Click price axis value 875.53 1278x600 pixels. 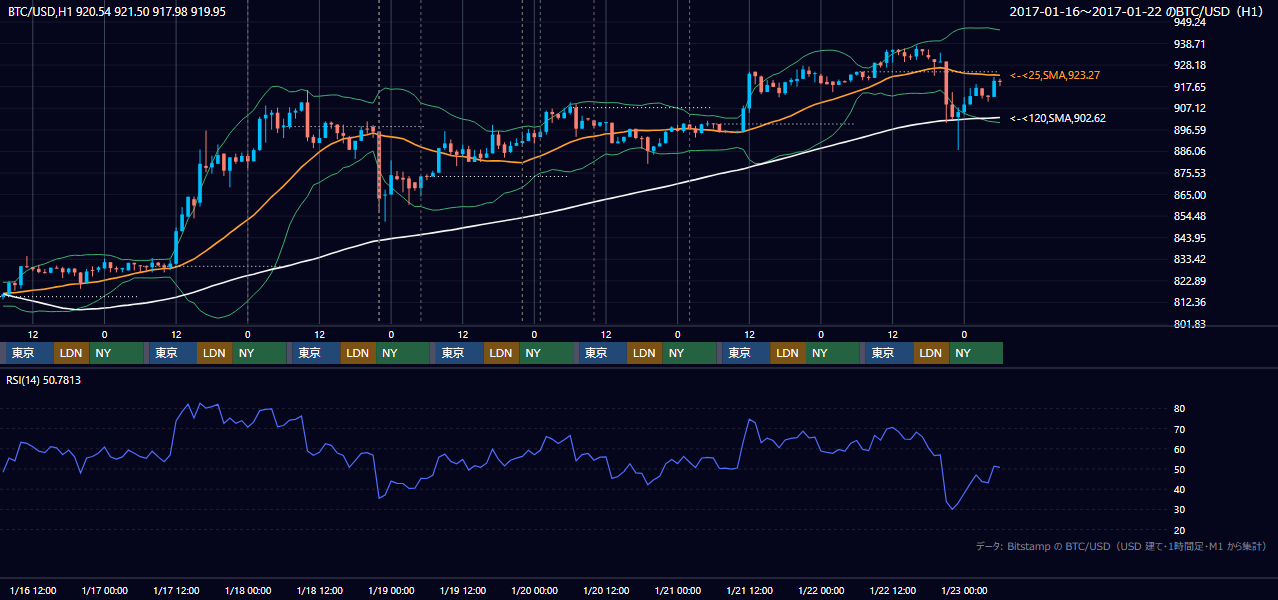click(1189, 173)
